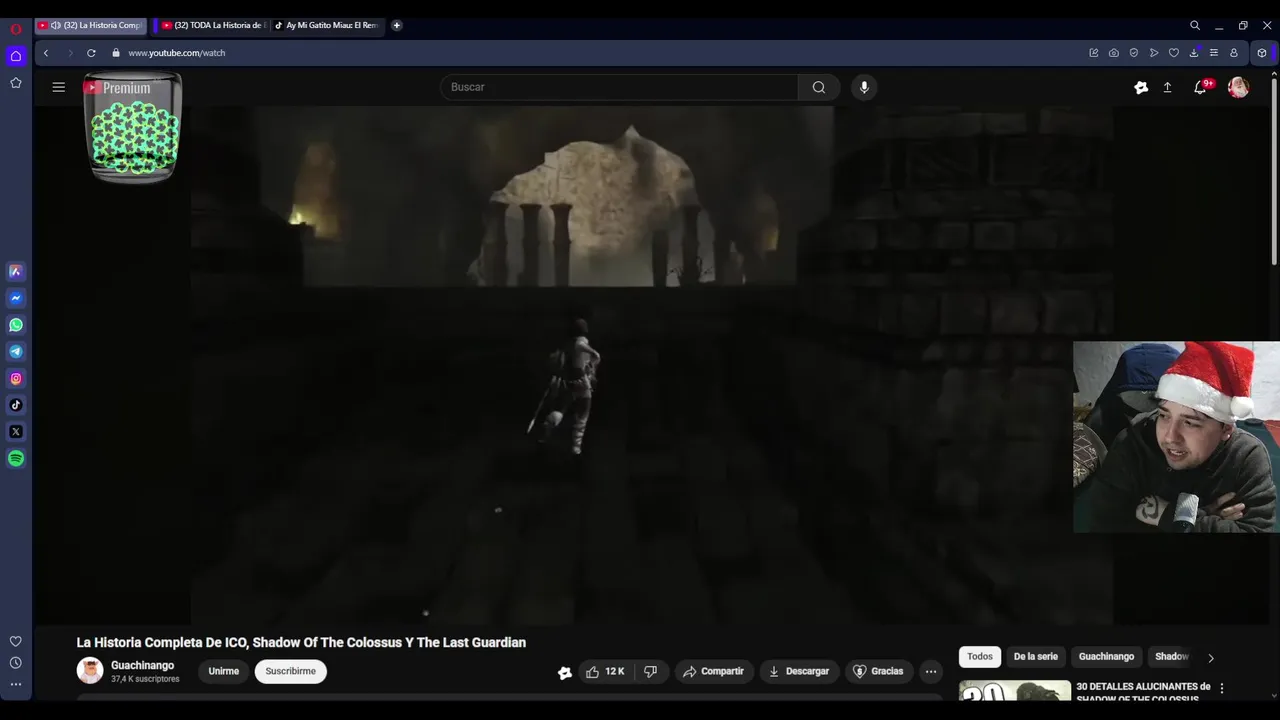Image resolution: width=1280 pixels, height=720 pixels.
Task: Open WhatsApp in the sidebar
Action: coord(16,325)
